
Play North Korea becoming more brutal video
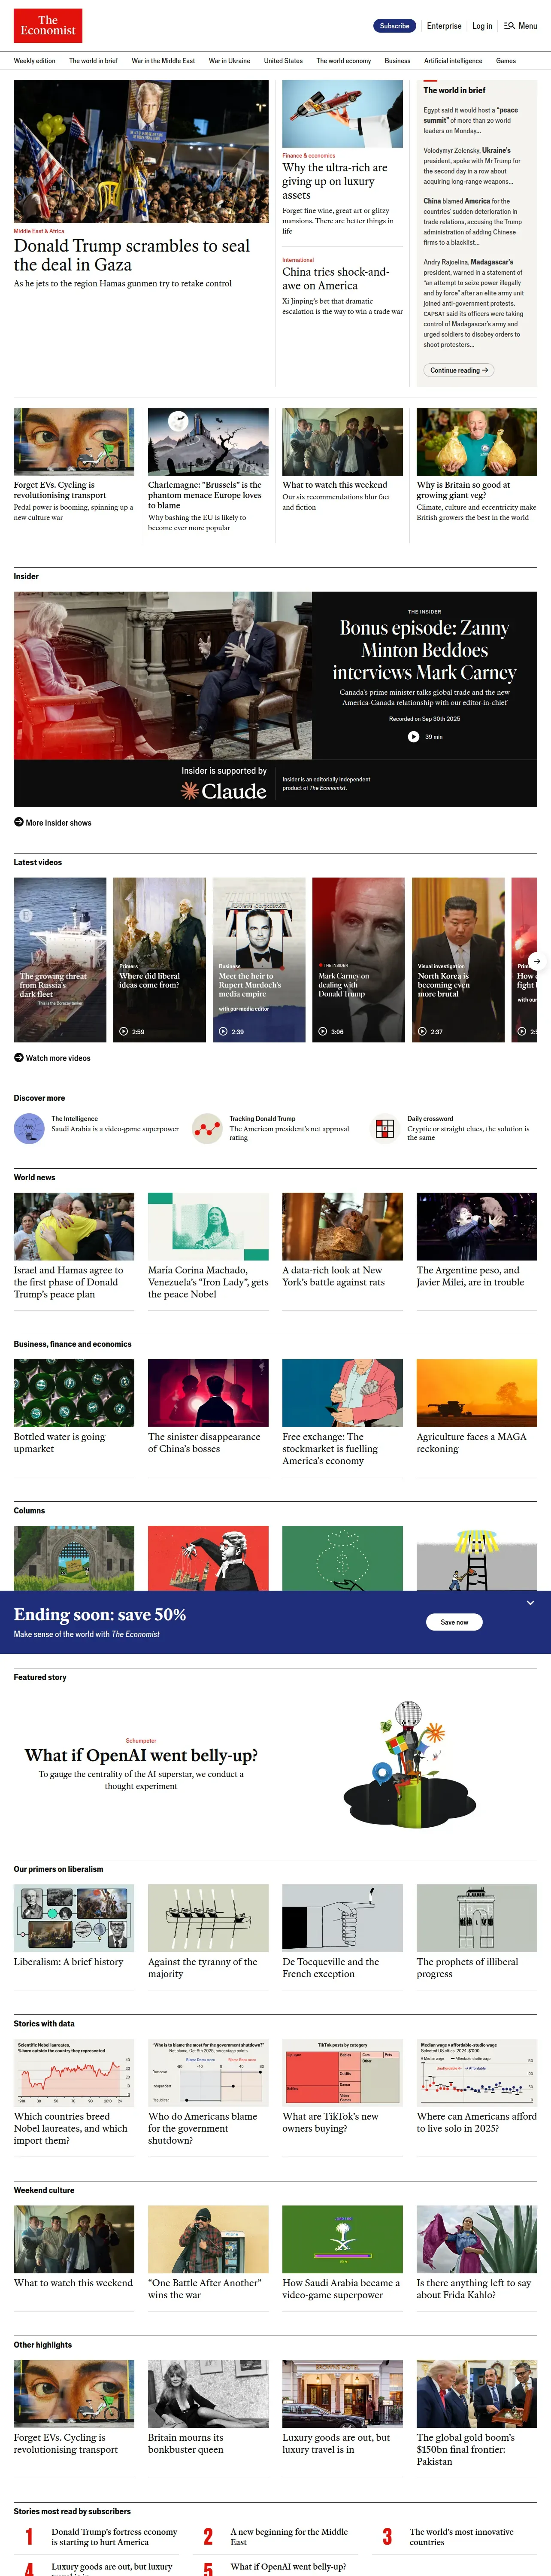click(458, 959)
